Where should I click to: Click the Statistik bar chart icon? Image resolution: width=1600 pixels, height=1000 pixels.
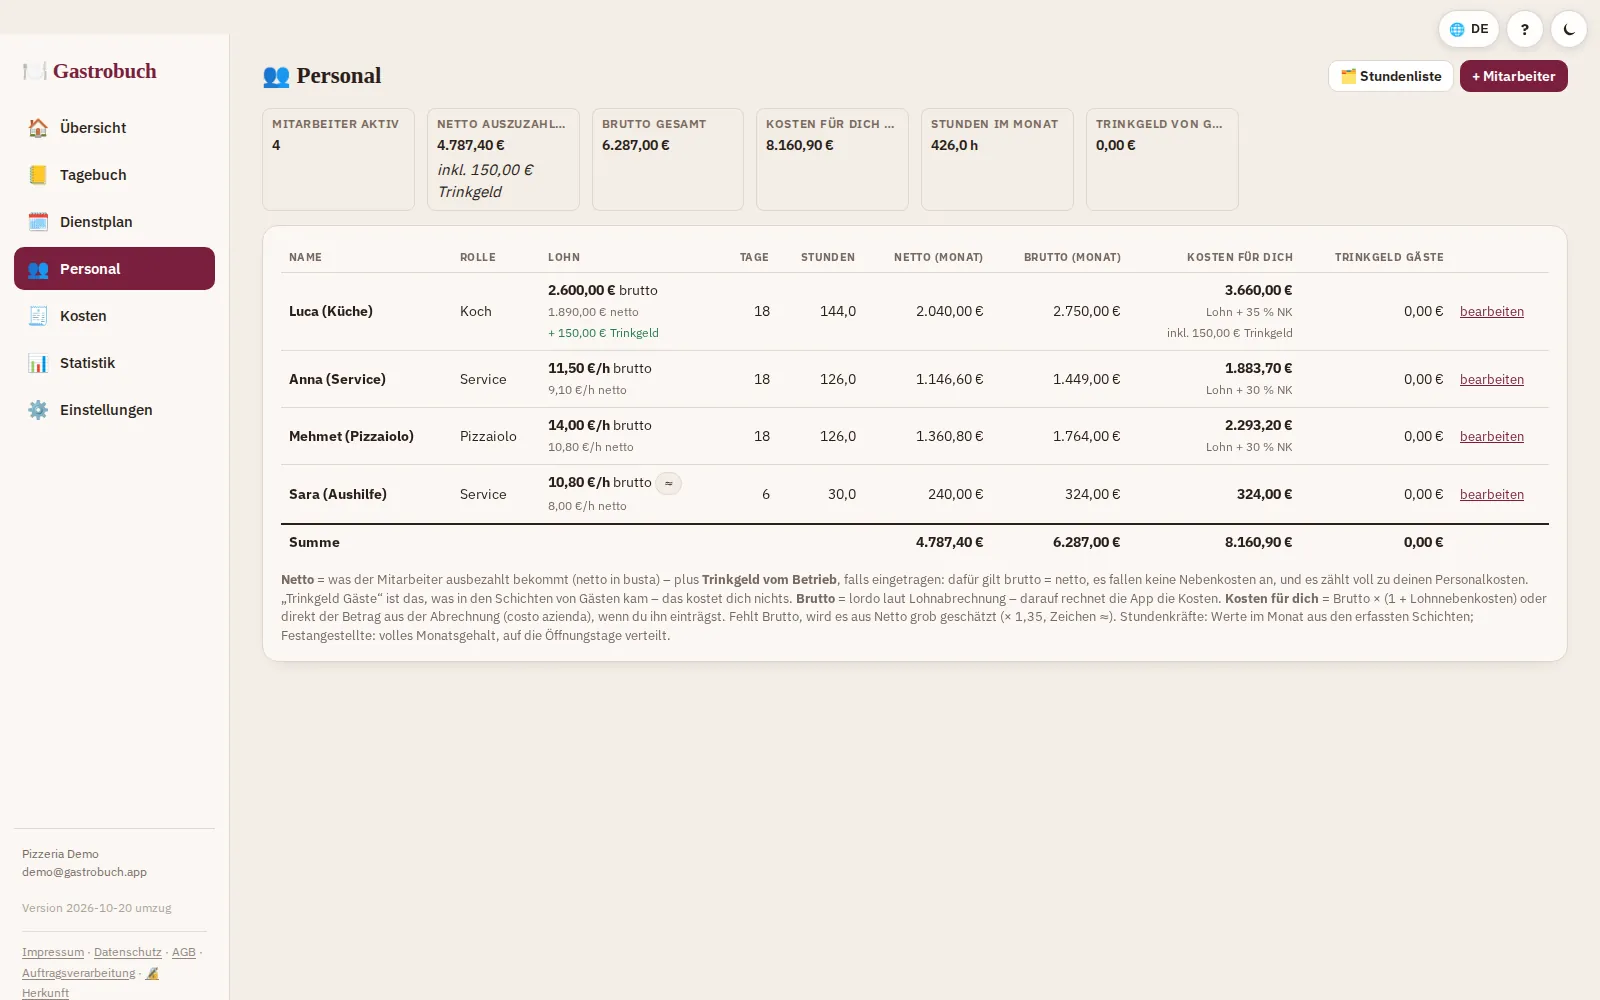(38, 363)
